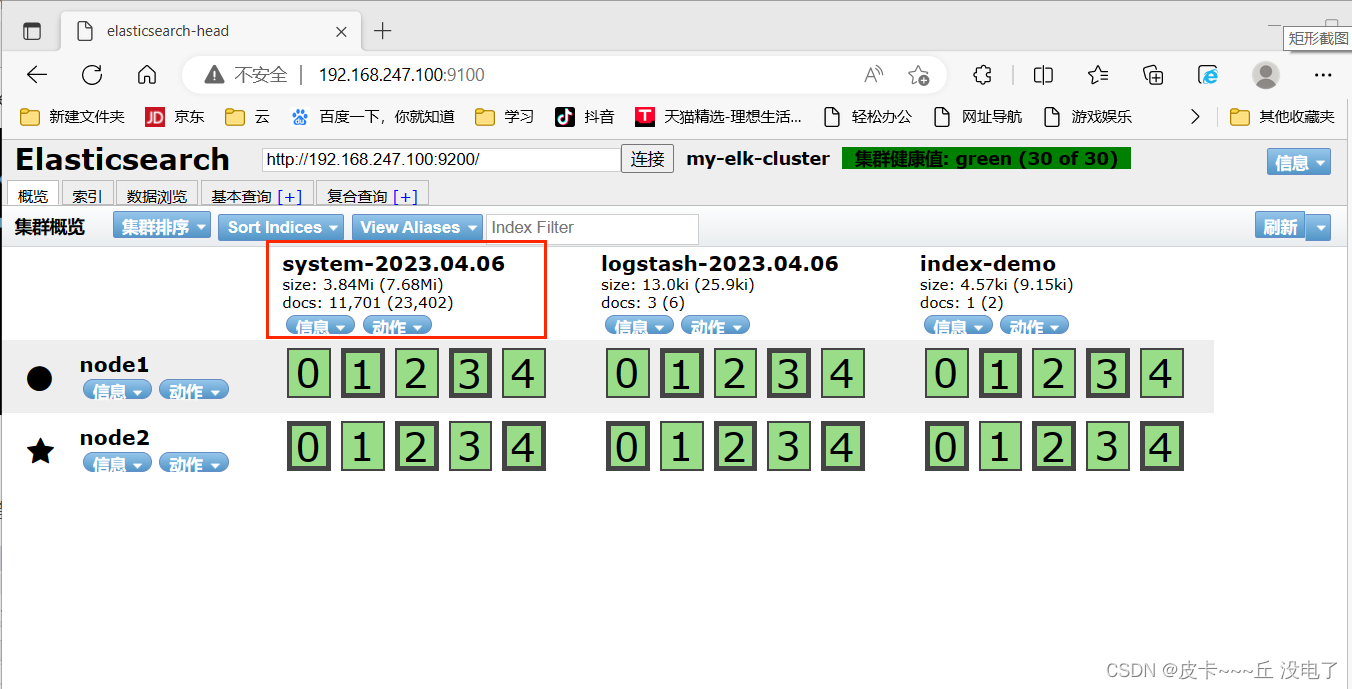Open 信息 dropdown for system-2023.04.06
Viewport: 1352px width, 689px height.
tap(320, 326)
